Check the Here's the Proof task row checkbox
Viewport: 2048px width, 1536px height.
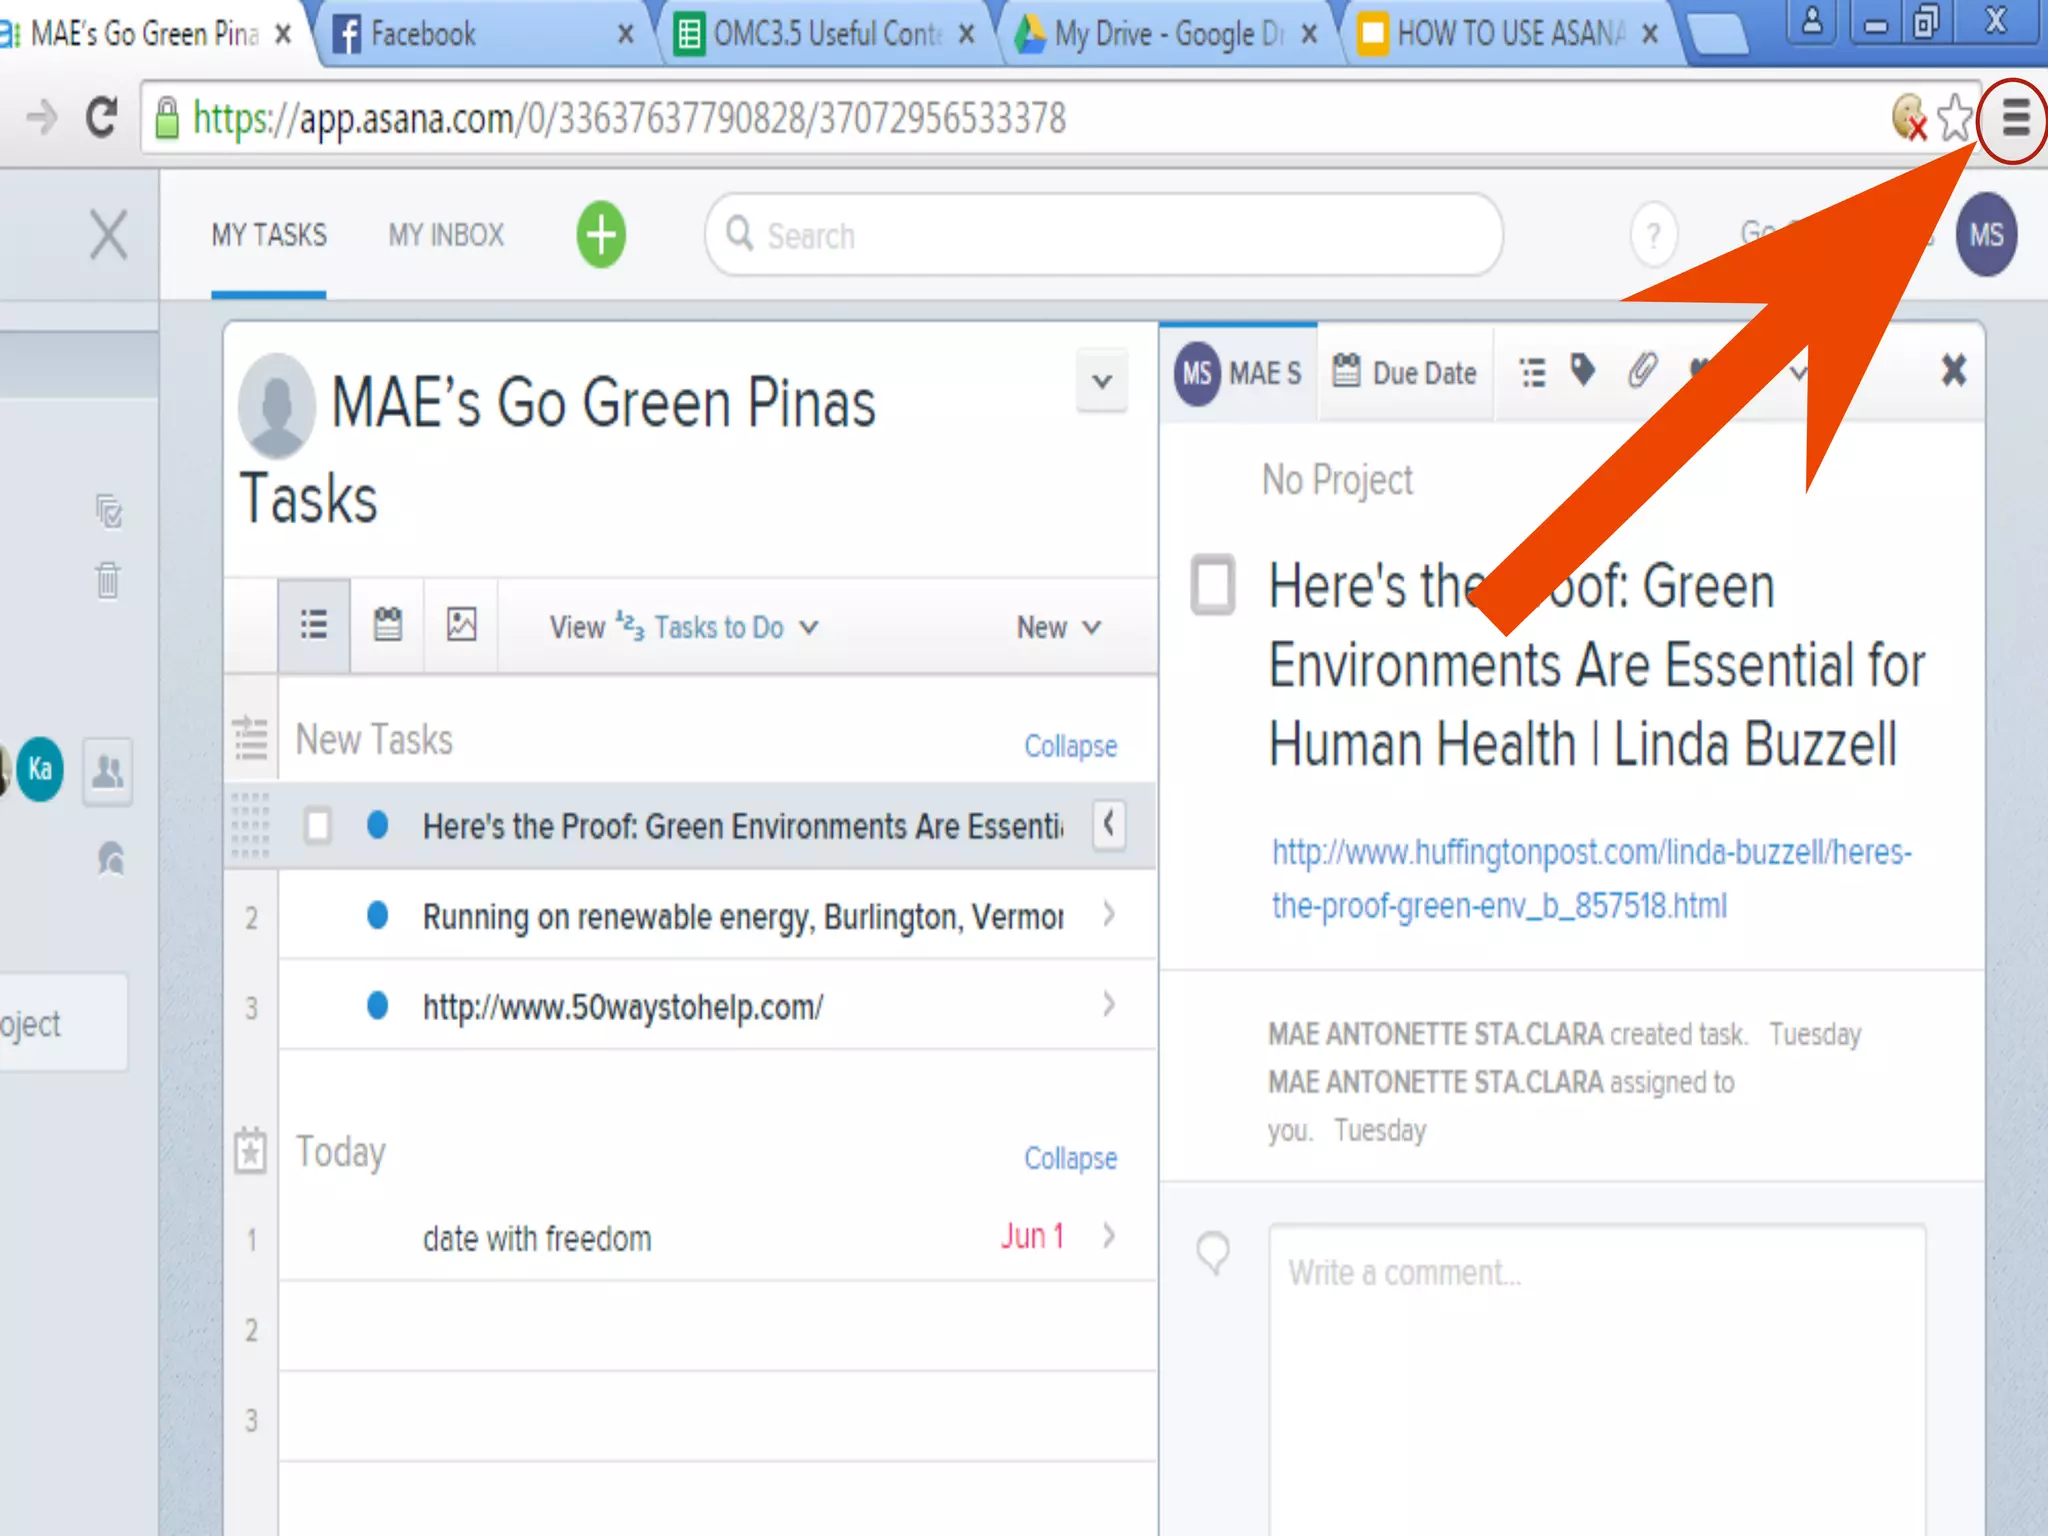tap(318, 826)
